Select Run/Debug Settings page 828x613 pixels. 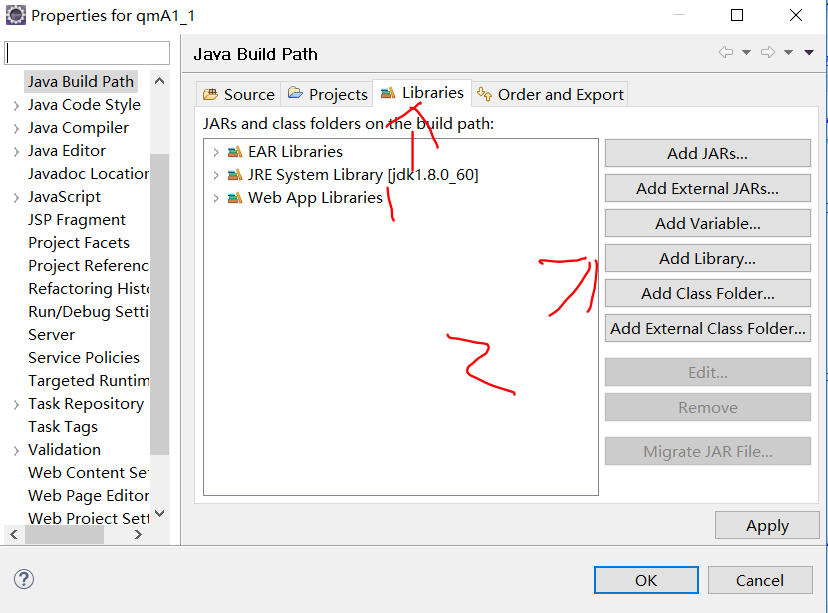[88, 312]
